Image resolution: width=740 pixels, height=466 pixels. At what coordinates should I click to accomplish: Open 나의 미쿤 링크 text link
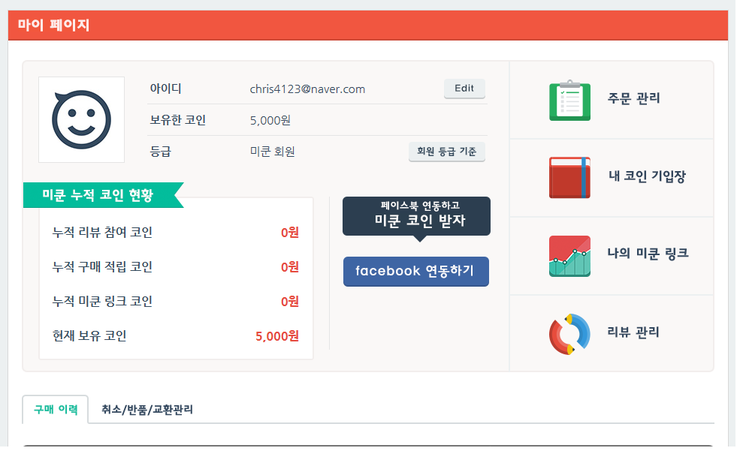click(x=648, y=254)
